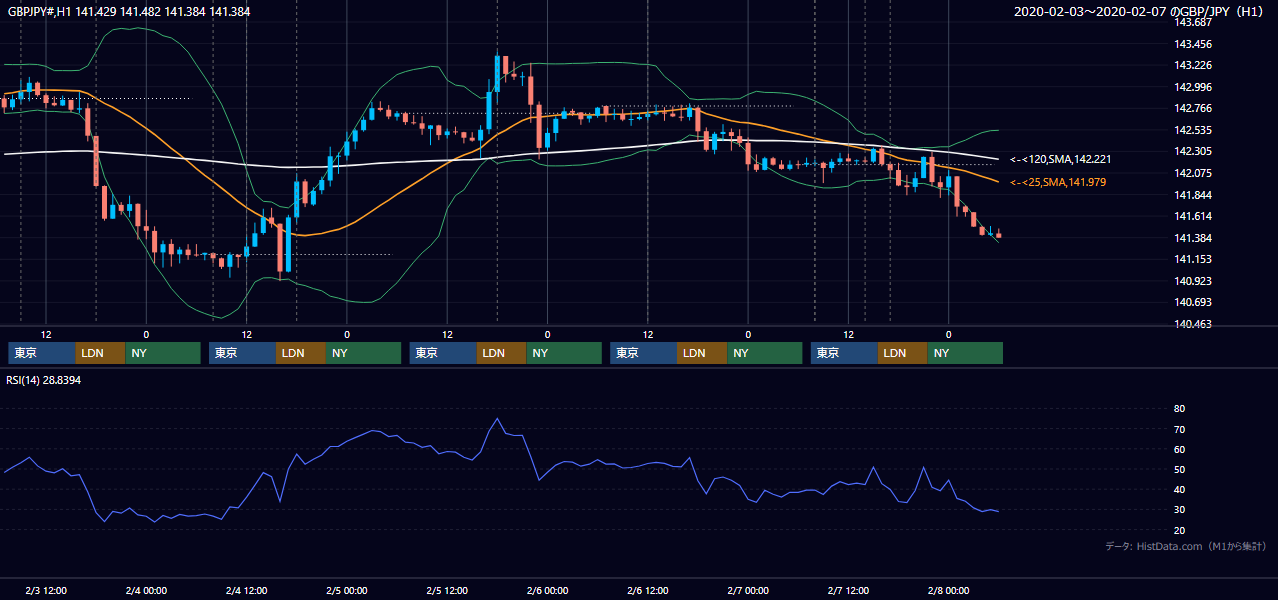This screenshot has width=1278, height=600.
Task: Click the 2/4 00:00 time axis label
Action: click(146, 590)
